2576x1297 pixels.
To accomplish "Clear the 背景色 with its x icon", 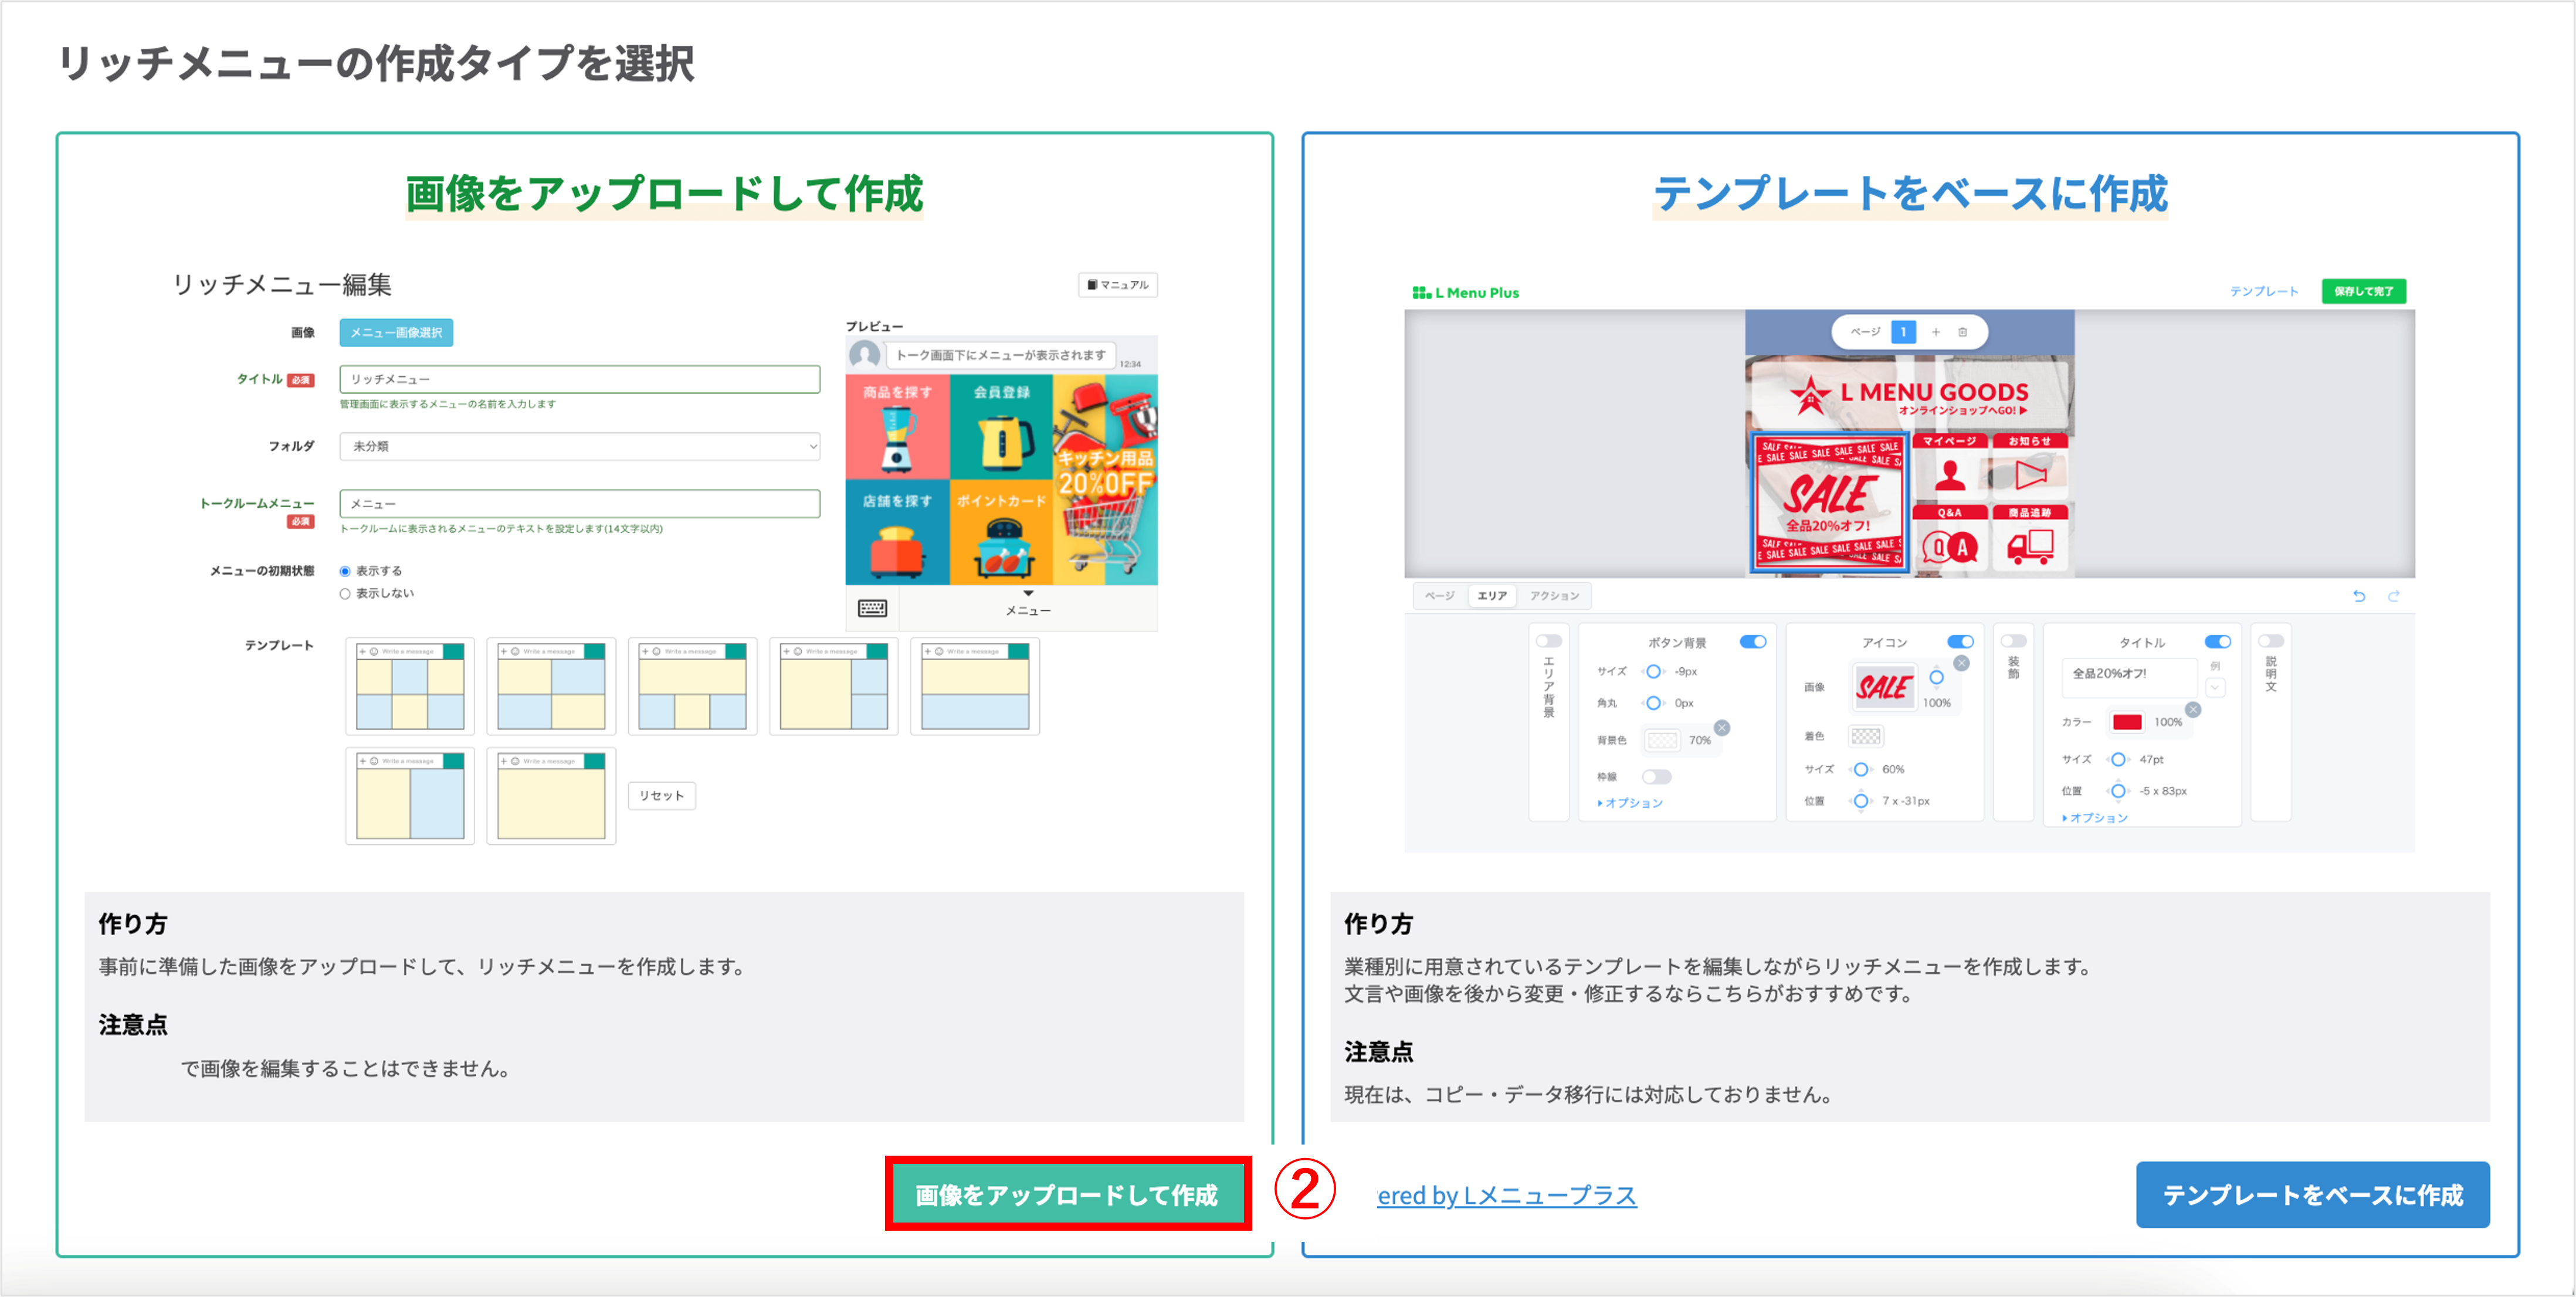I will click(1722, 728).
